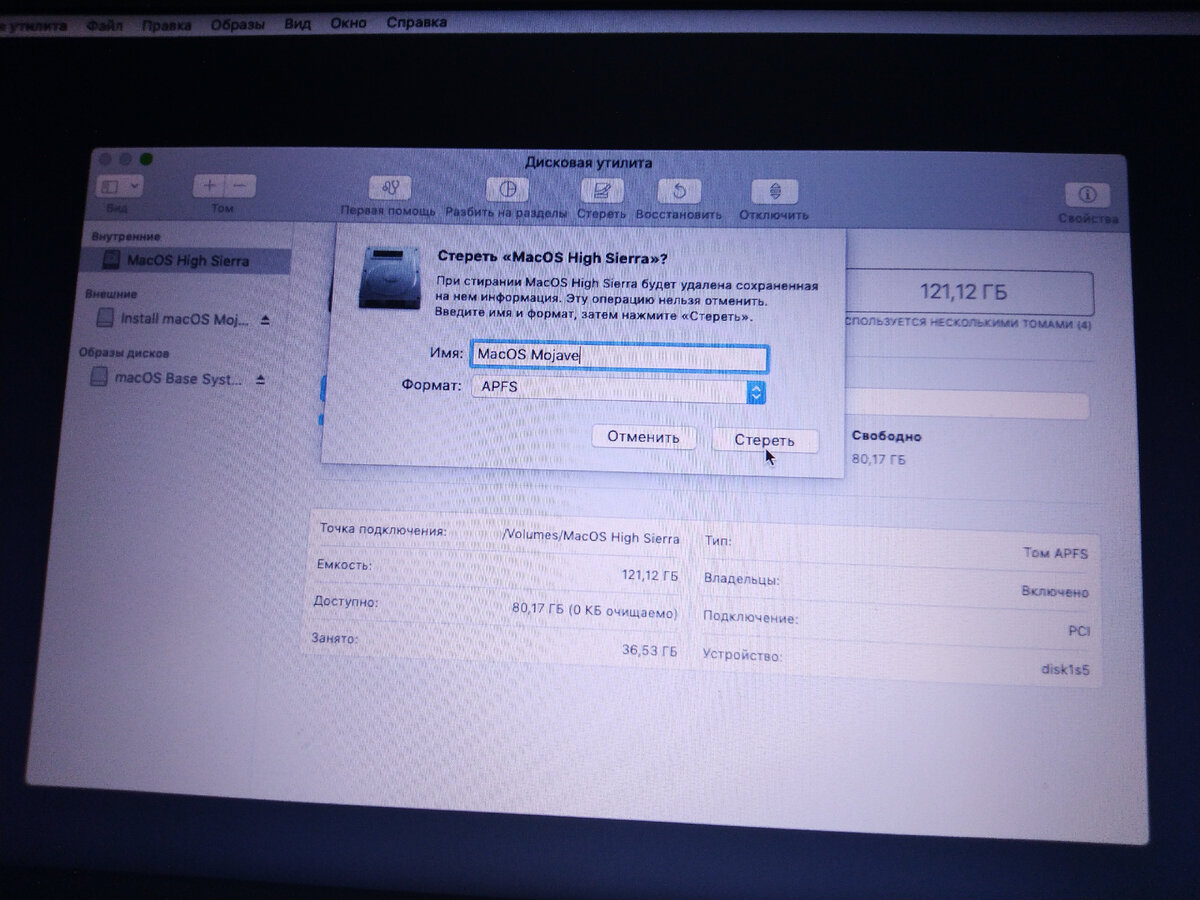Click the Отменить button

coord(643,437)
